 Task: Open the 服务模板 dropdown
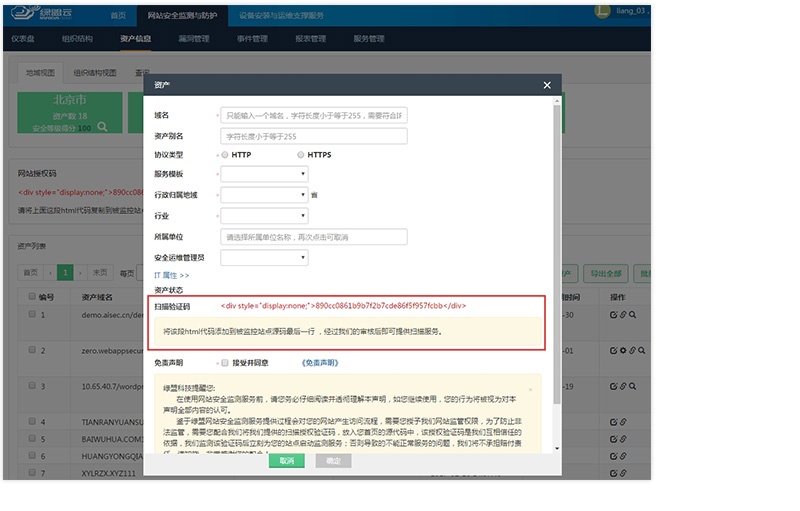[264, 174]
